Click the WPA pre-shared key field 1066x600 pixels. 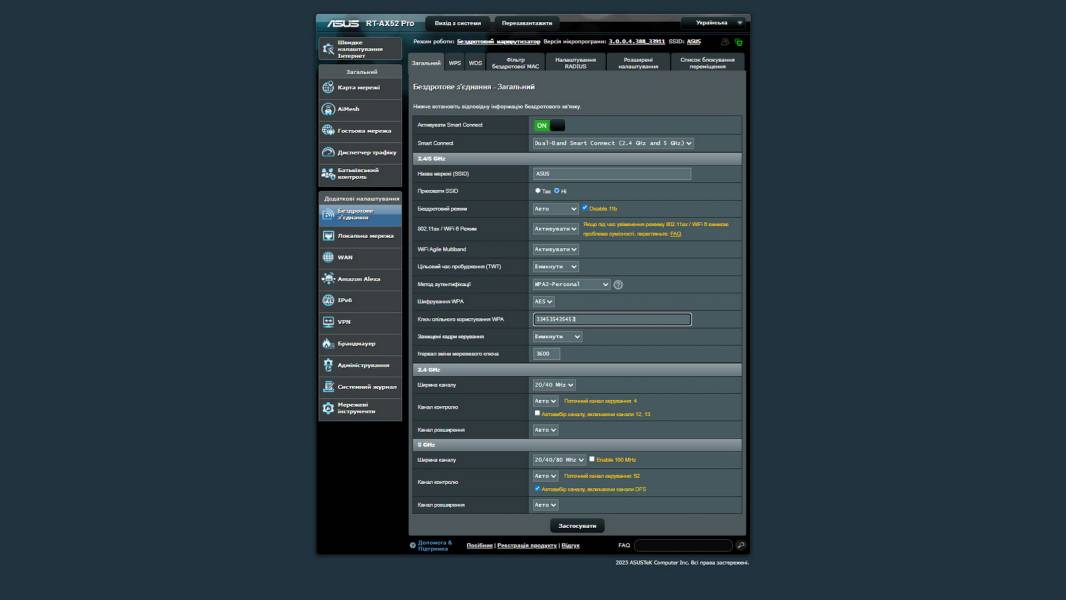(612, 319)
